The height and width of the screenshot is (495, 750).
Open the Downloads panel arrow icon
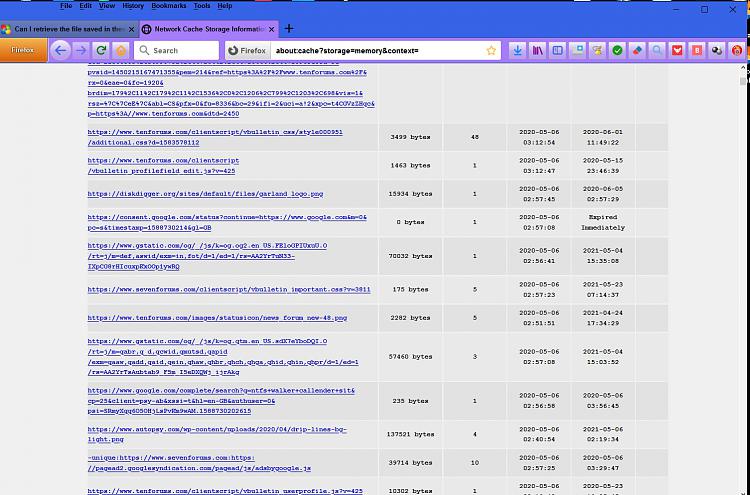tap(517, 50)
